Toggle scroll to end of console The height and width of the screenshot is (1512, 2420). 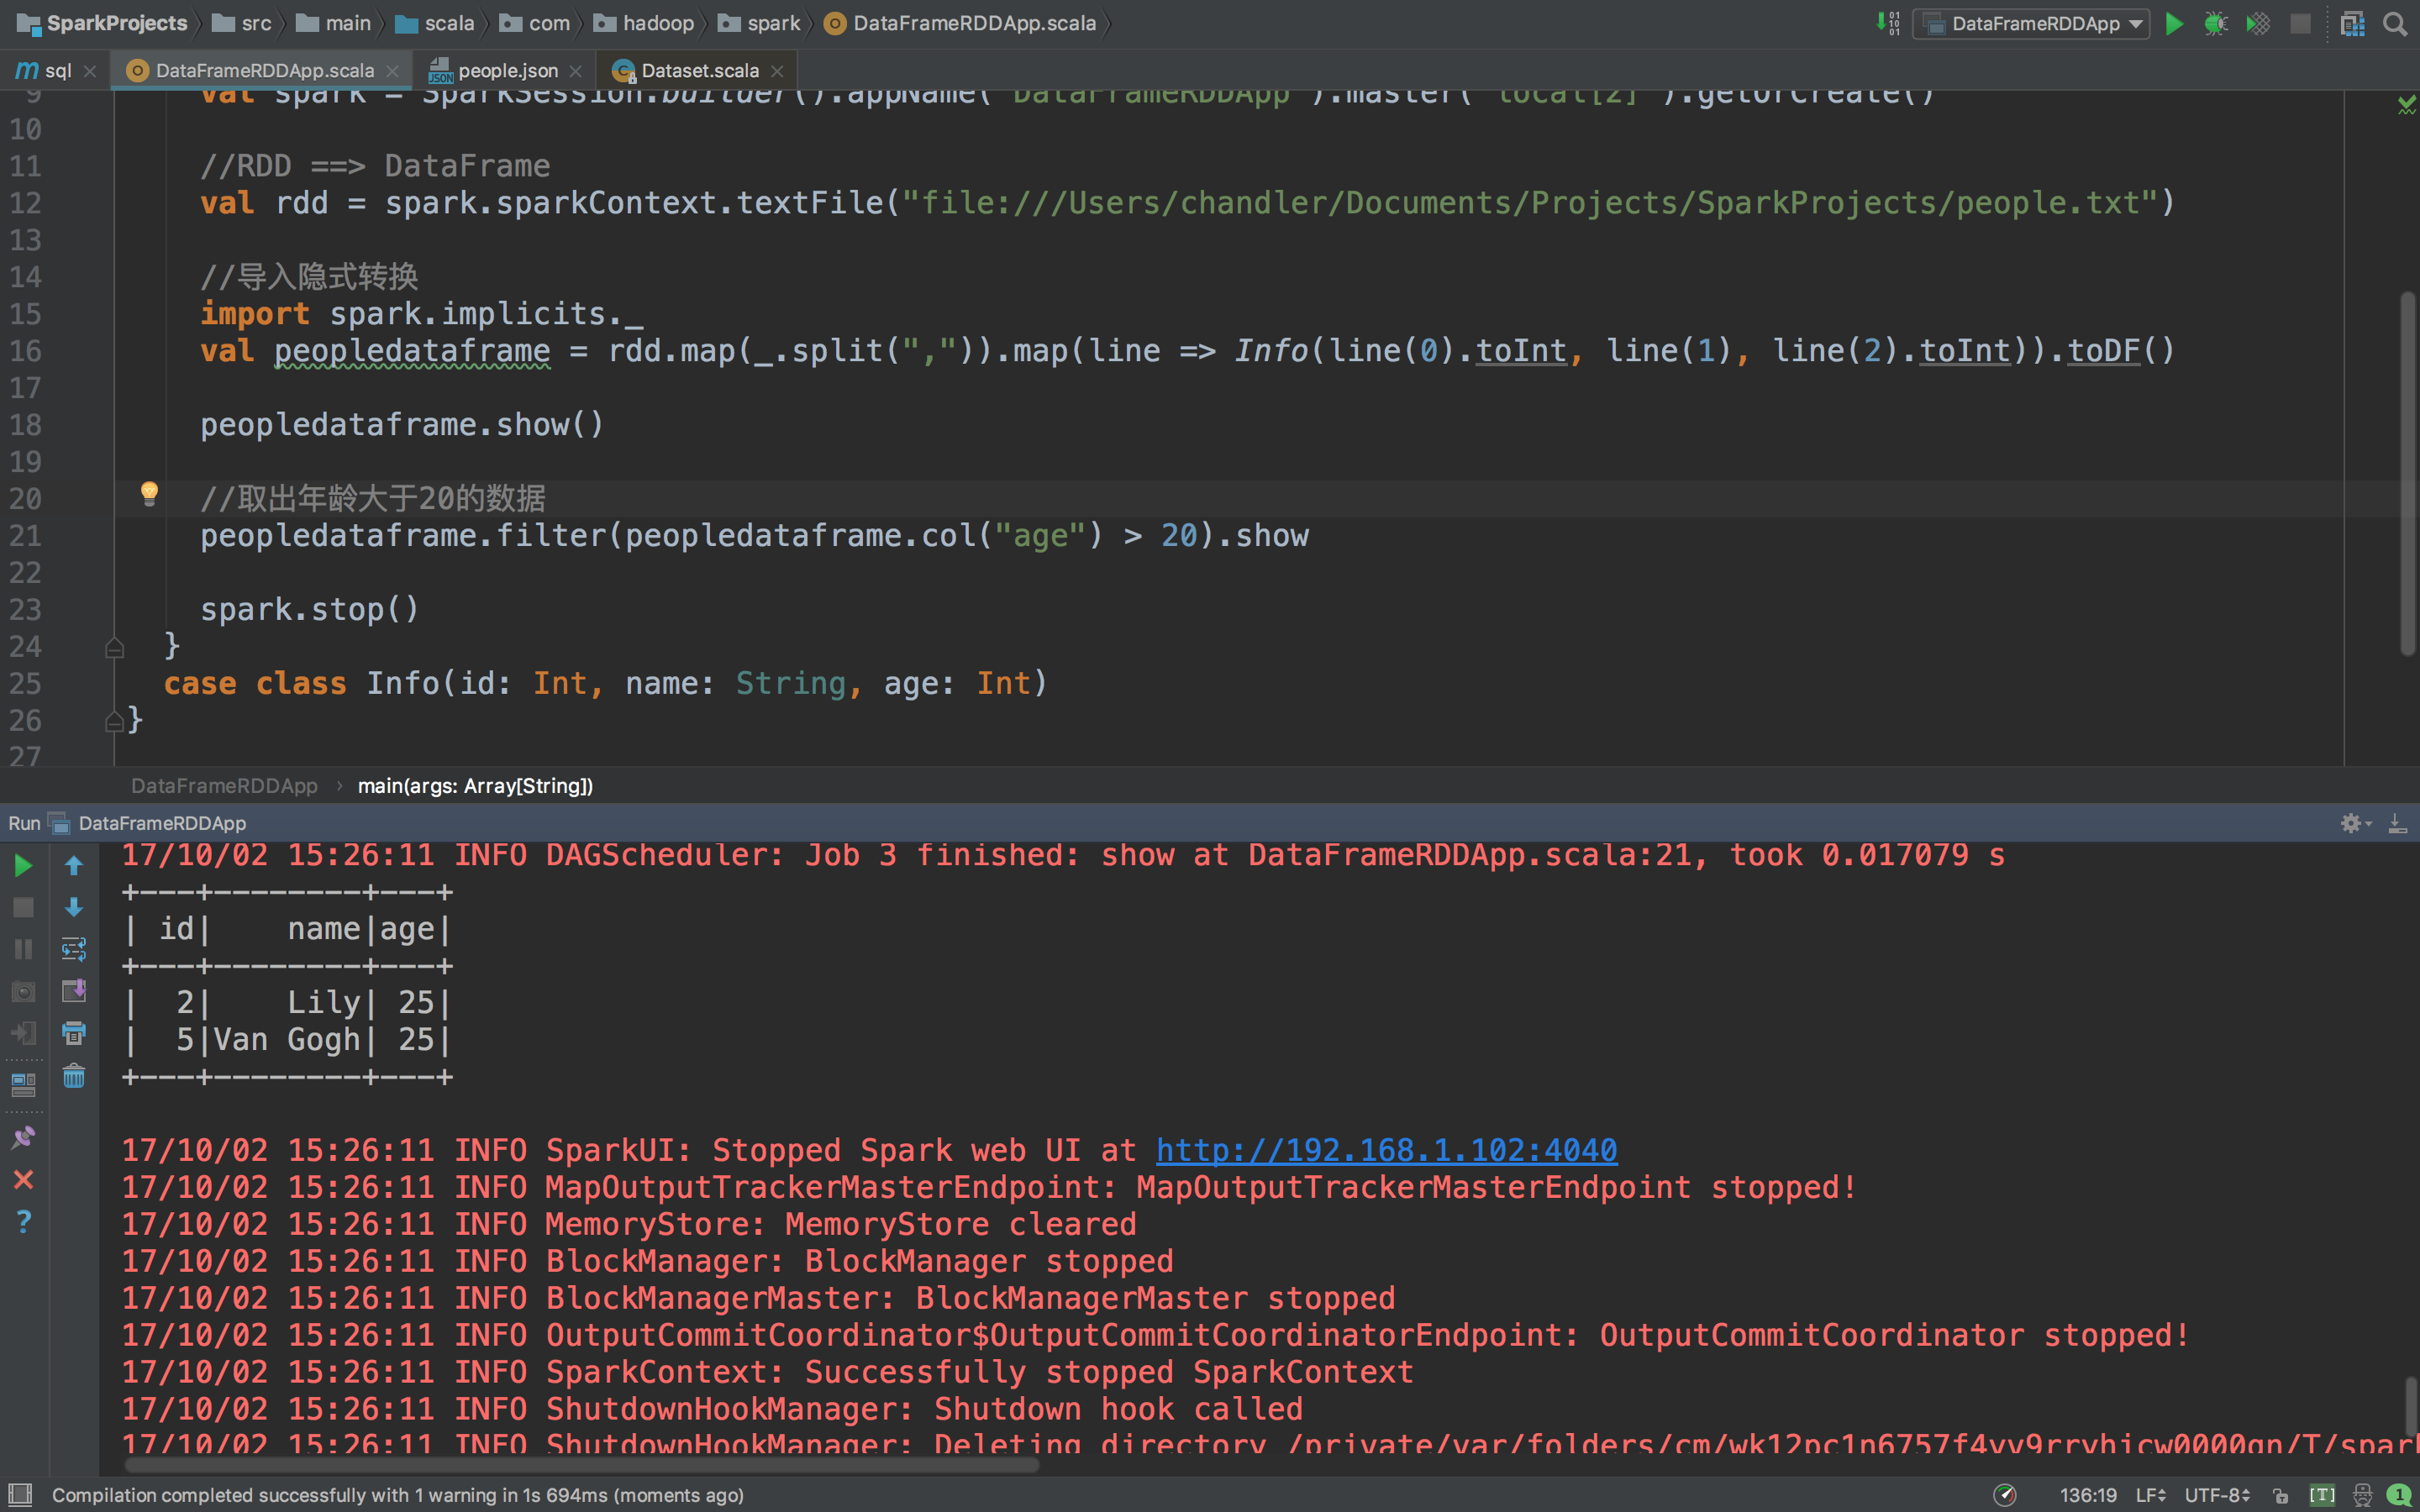tap(74, 991)
